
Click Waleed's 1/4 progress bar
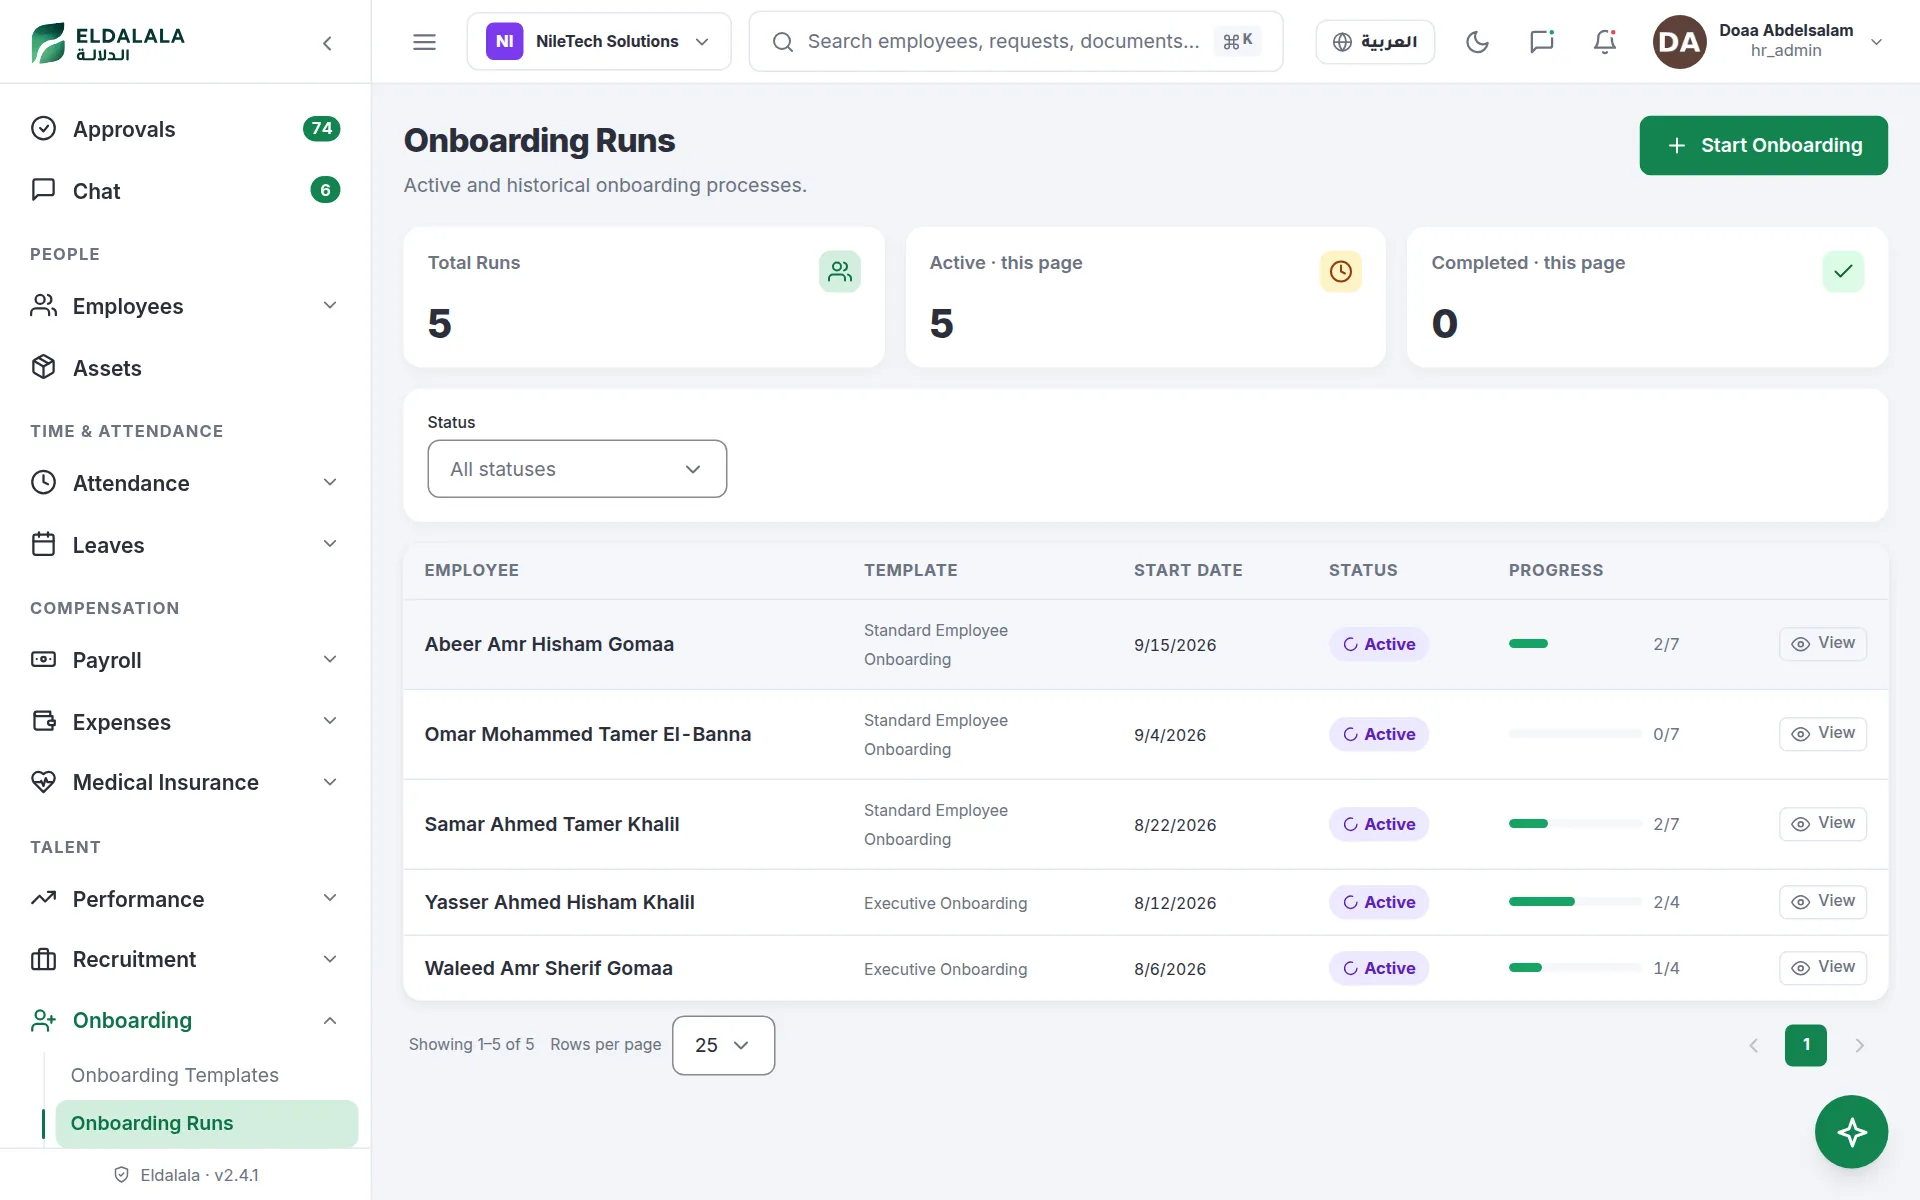(x=1575, y=968)
